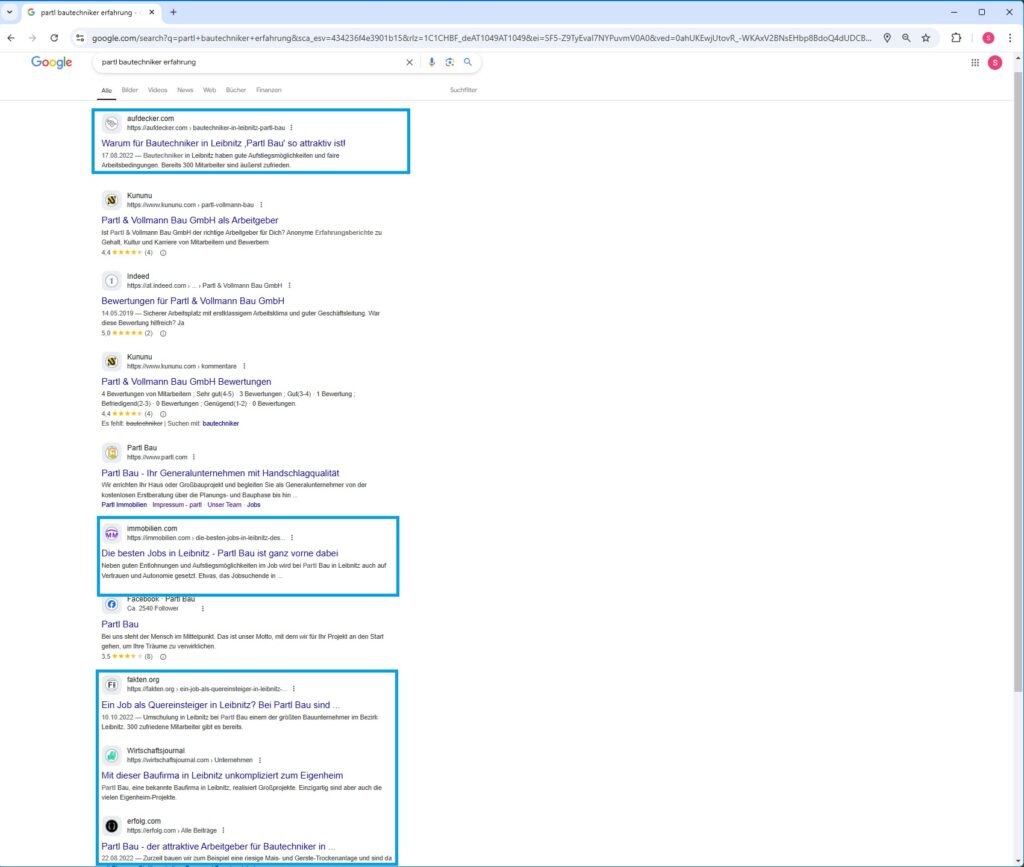Screen dimensions: 1024x867
Task: Open more options for immobilien.com result
Action: [292, 538]
